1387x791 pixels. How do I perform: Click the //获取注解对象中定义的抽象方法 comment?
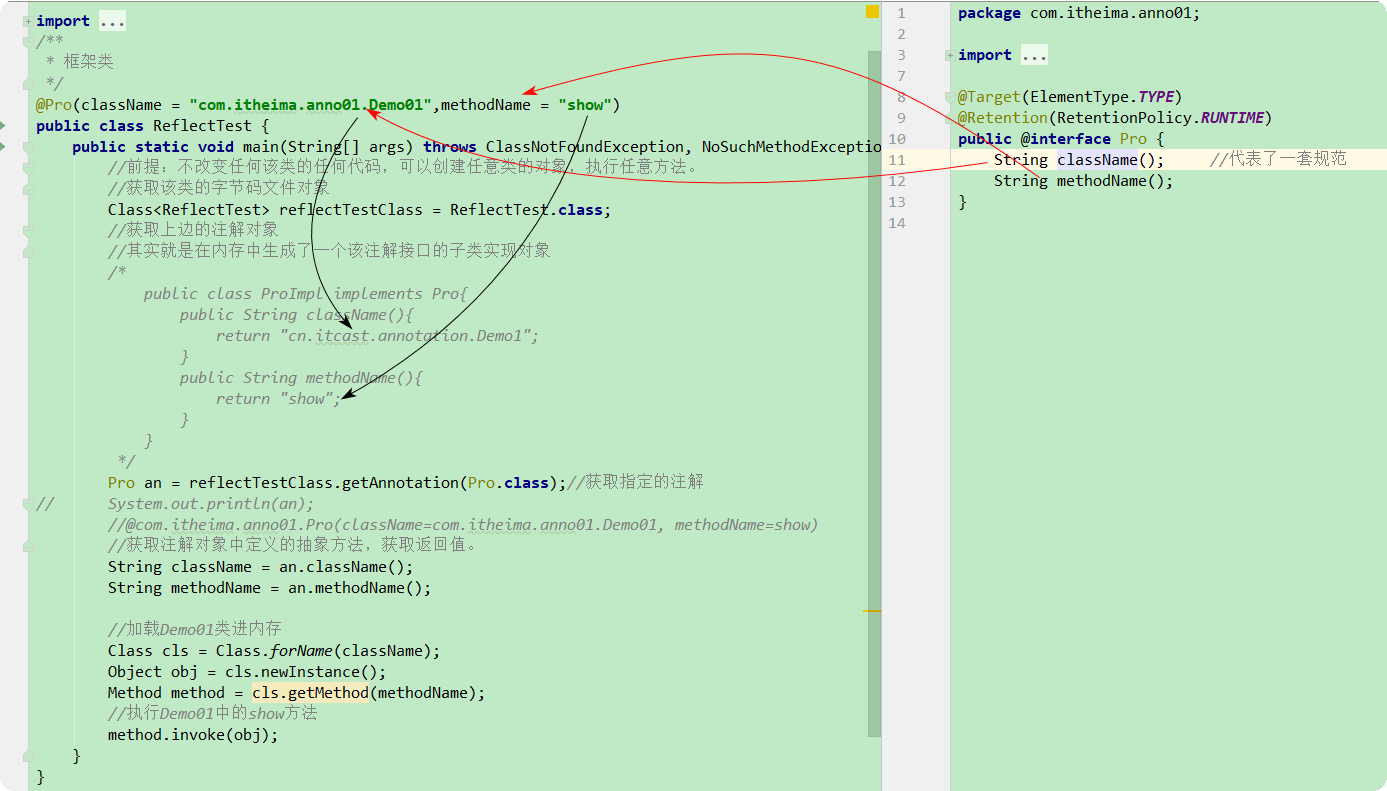(293, 545)
